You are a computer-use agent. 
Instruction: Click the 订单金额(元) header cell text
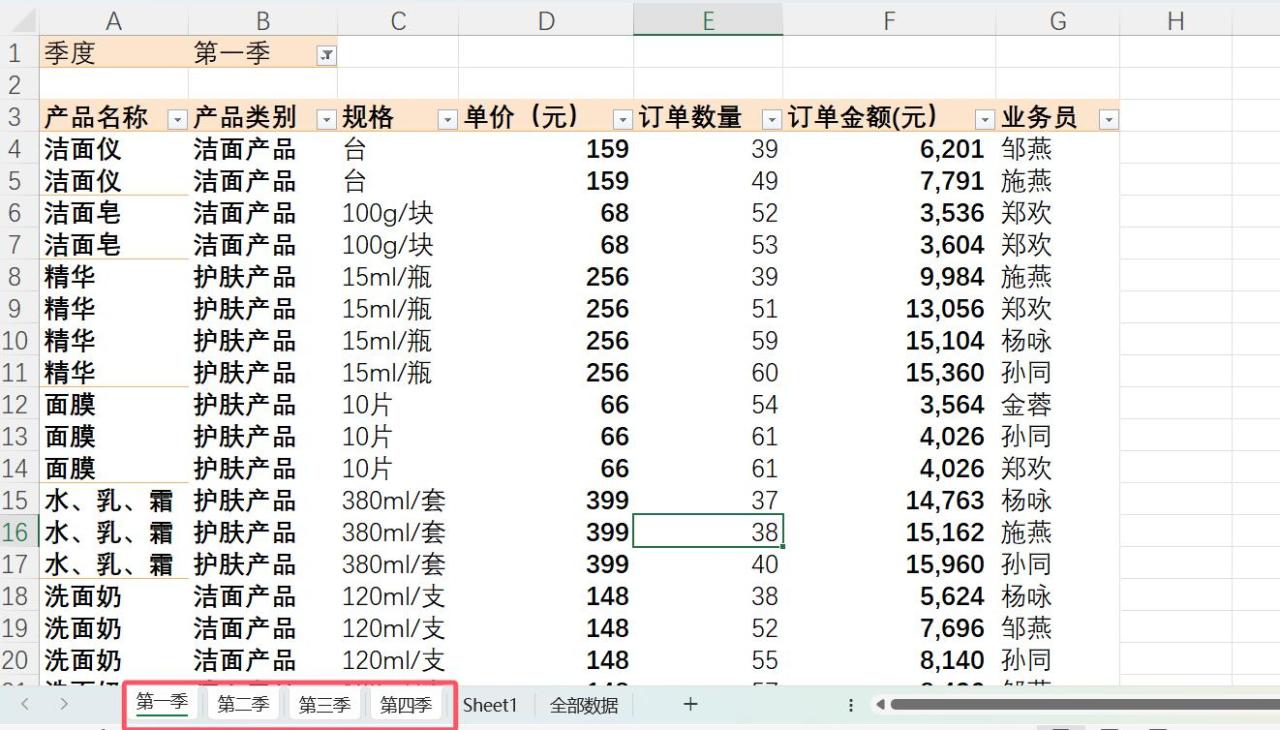[x=861, y=117]
